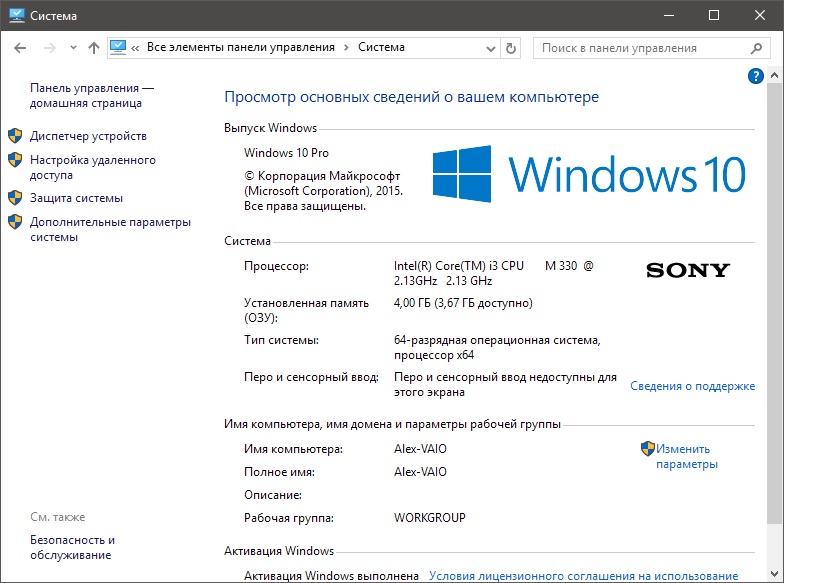819x583 pixels.
Task: Open the recent locations dropdown arrow
Action: (73, 48)
